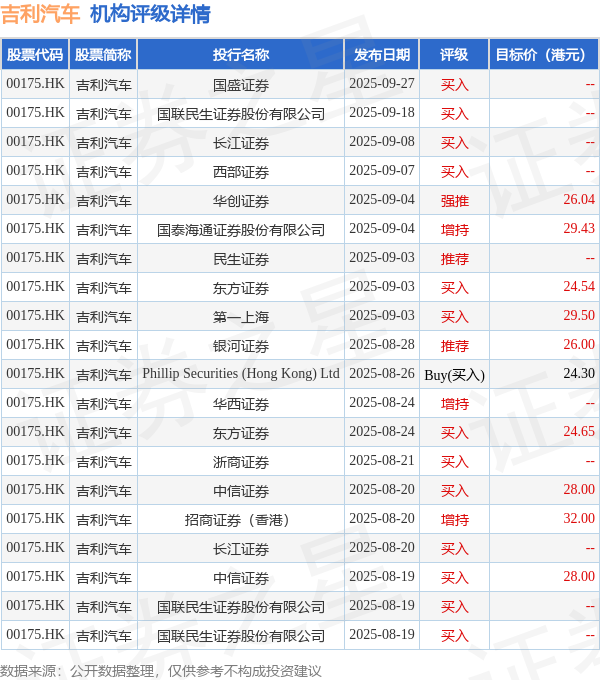Click 增持 rating in 国泰海通 row
Screen dimensions: 600x680
(x=455, y=230)
